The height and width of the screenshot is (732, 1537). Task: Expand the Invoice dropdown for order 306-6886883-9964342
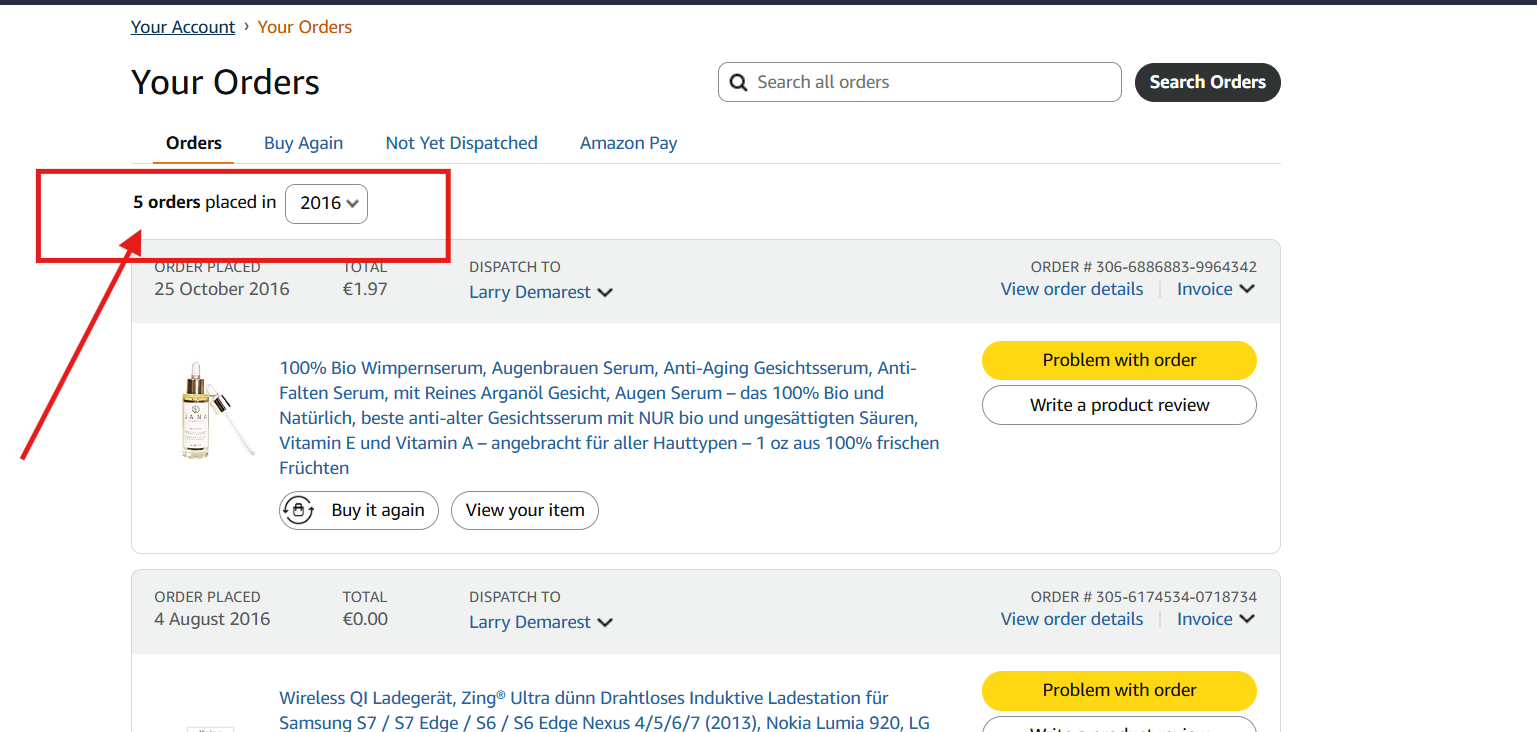[1215, 288]
